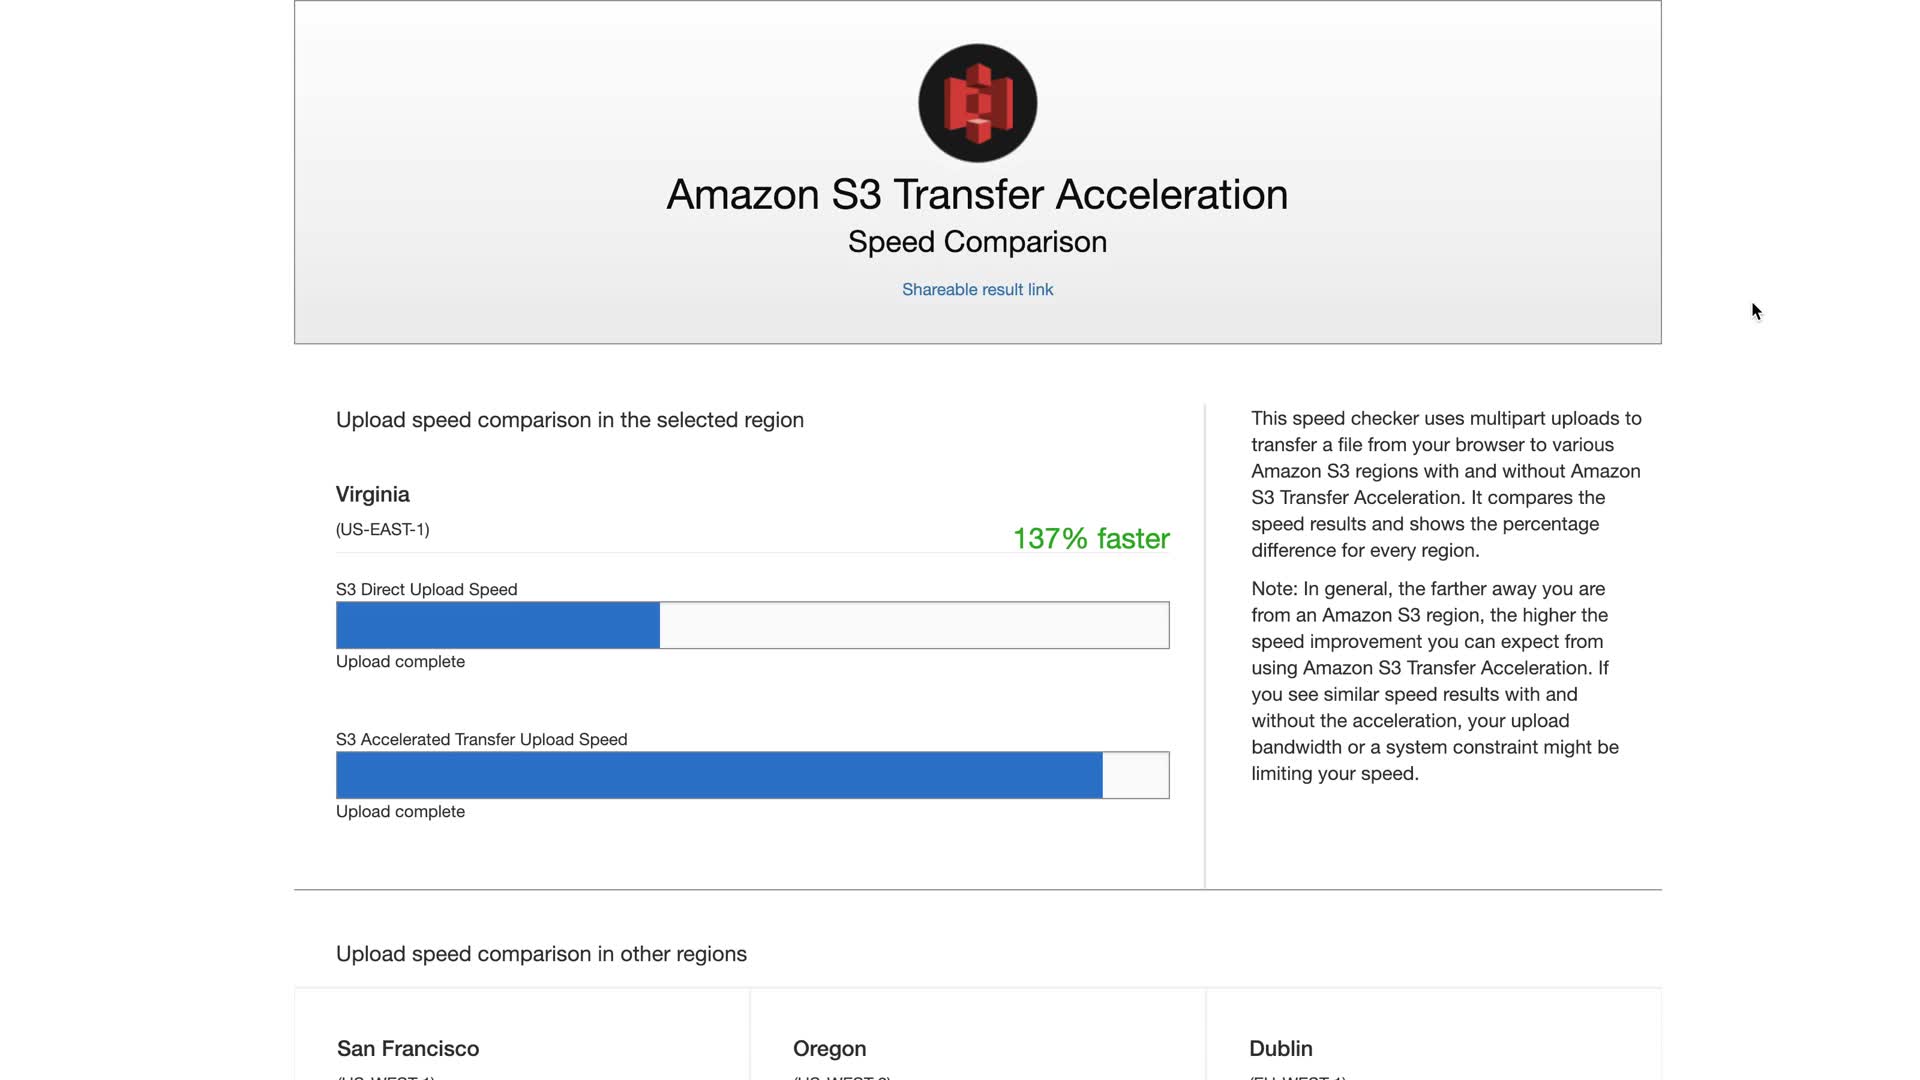
Task: Click the green 137% faster result text
Action: [1091, 539]
